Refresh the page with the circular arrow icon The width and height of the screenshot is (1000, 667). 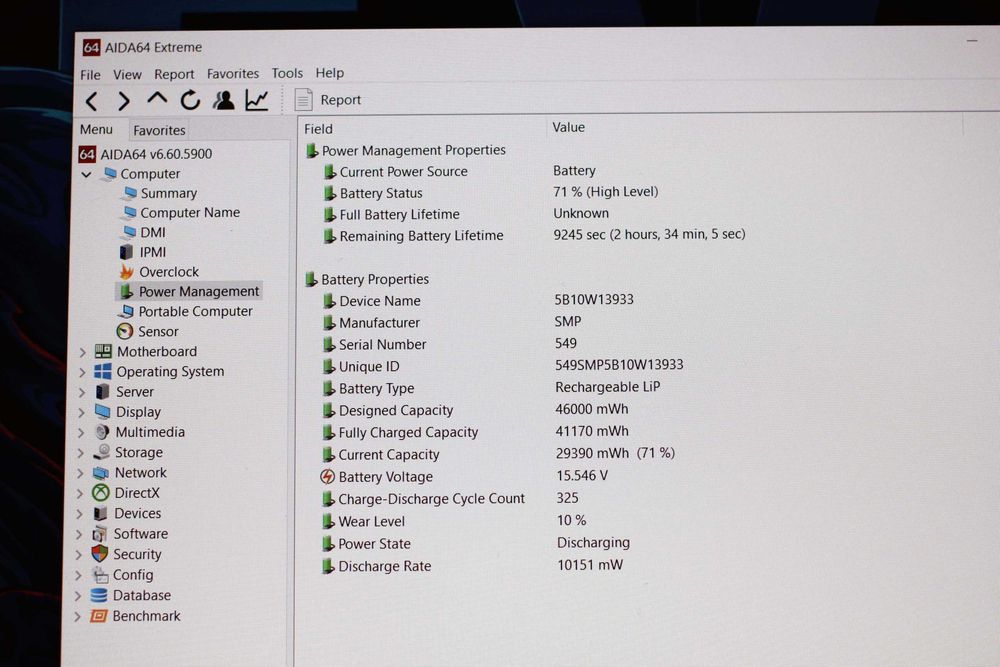(x=190, y=100)
